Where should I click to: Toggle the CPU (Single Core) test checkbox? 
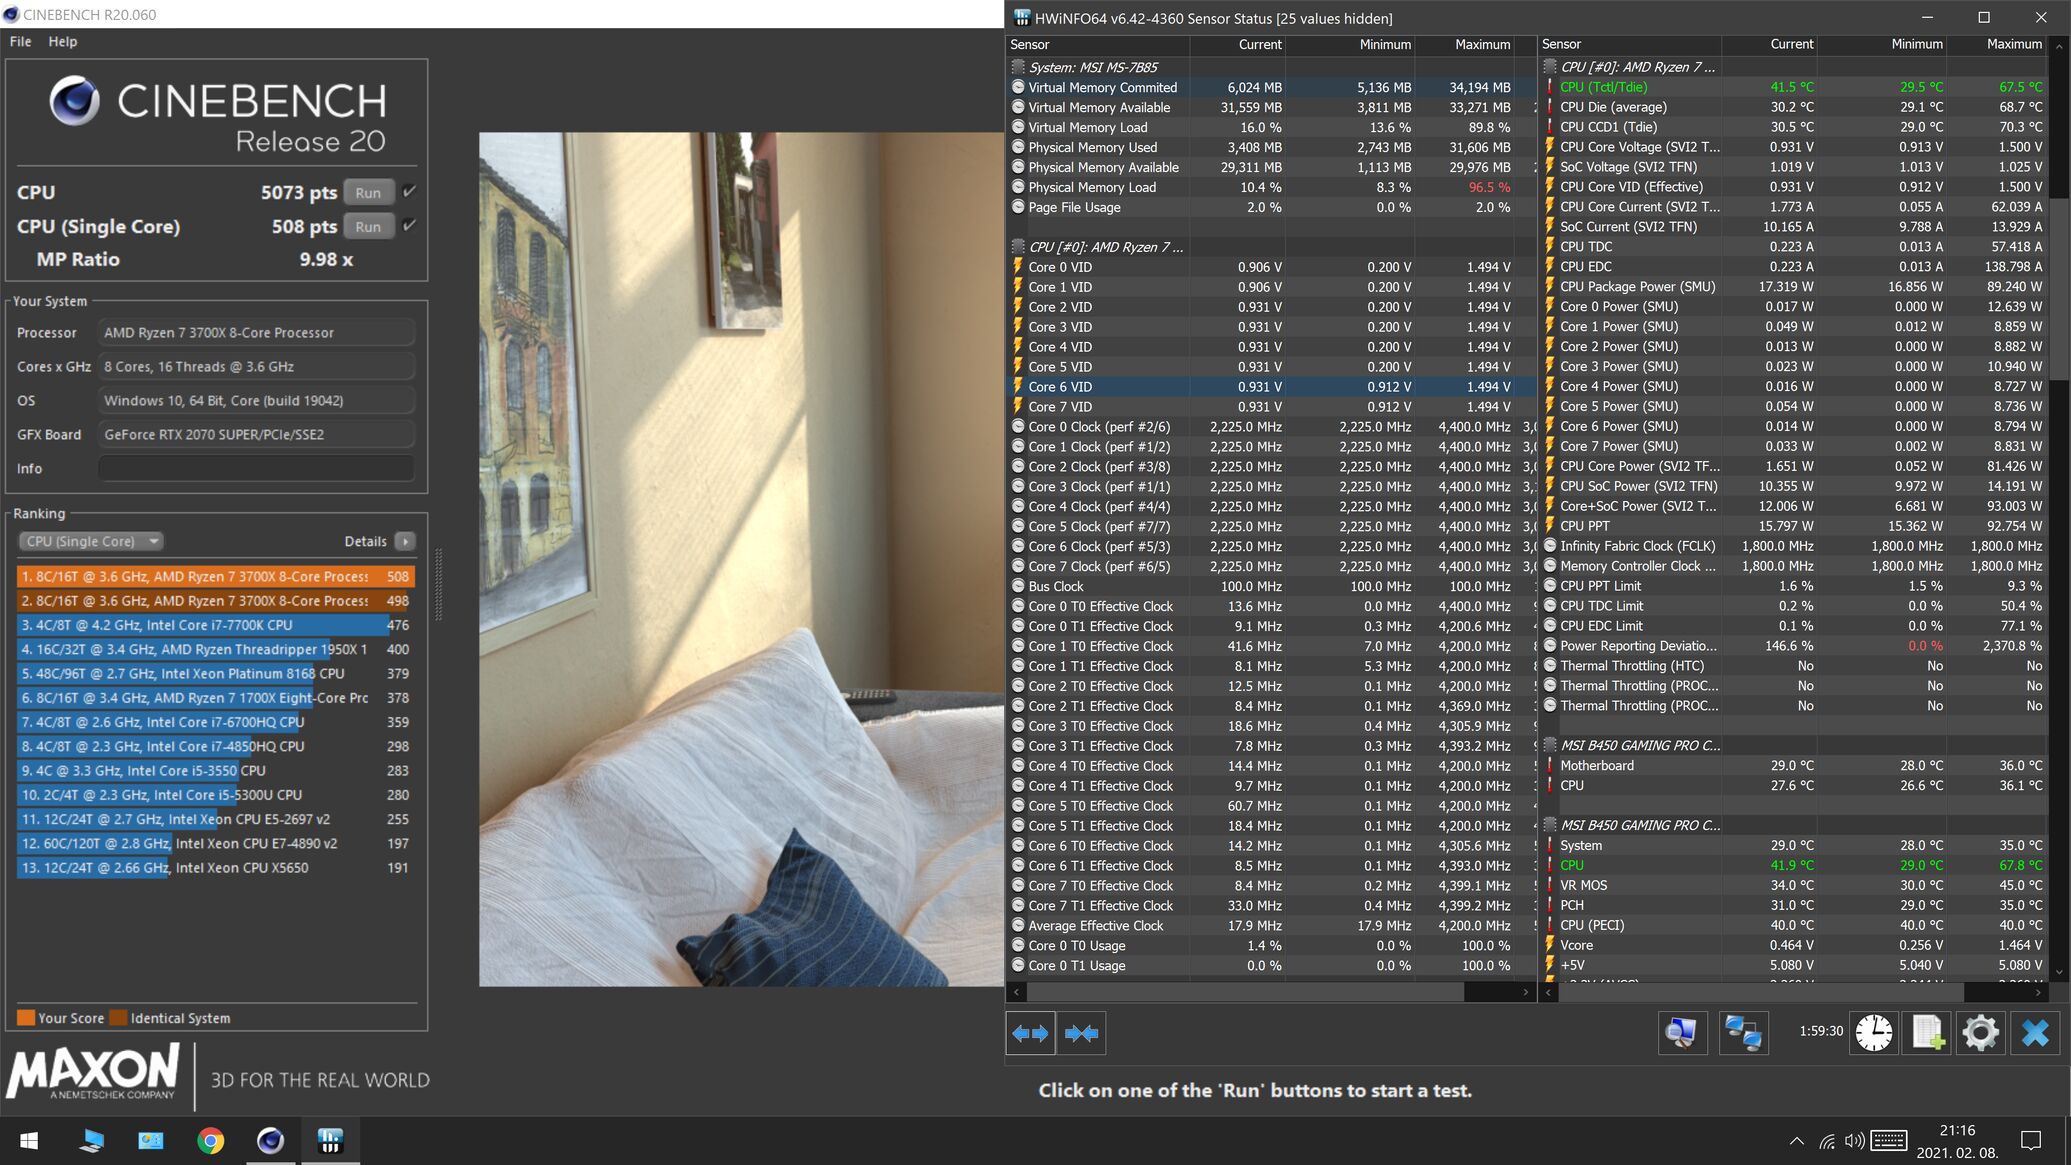click(409, 226)
